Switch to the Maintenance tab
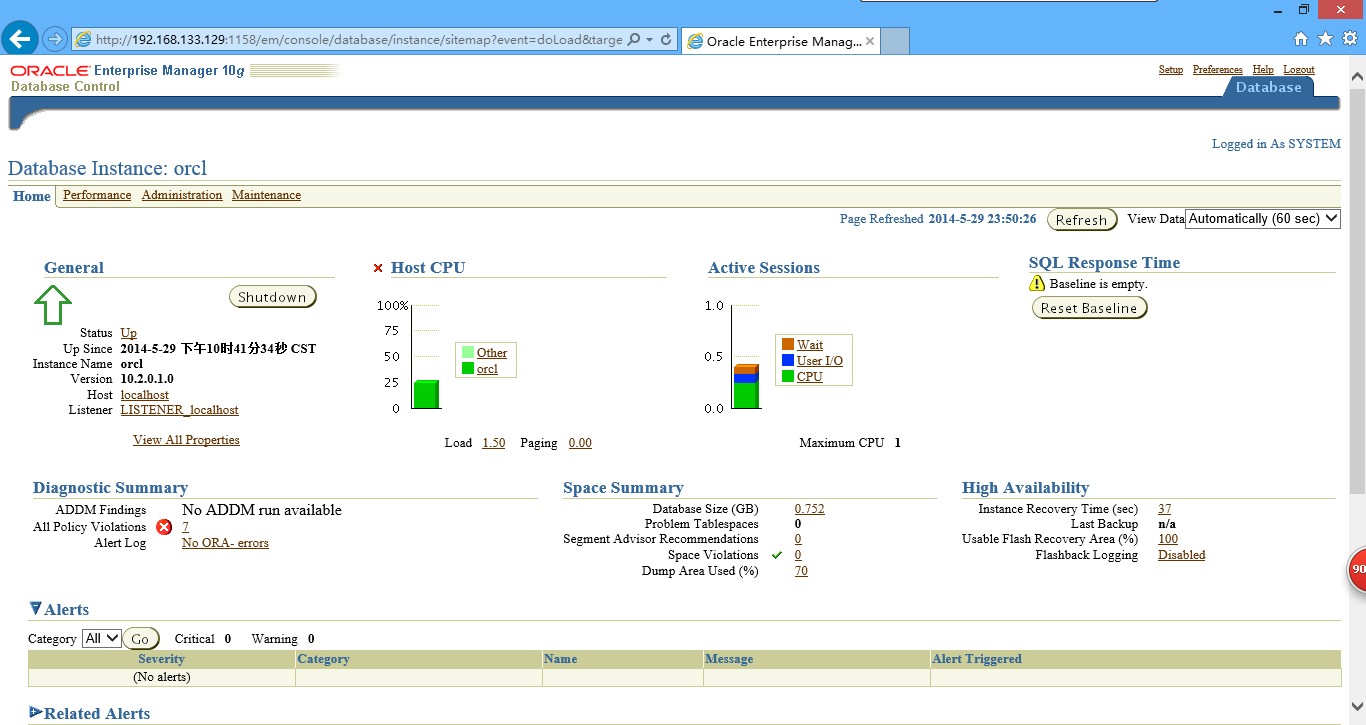The width and height of the screenshot is (1366, 725). coord(266,195)
